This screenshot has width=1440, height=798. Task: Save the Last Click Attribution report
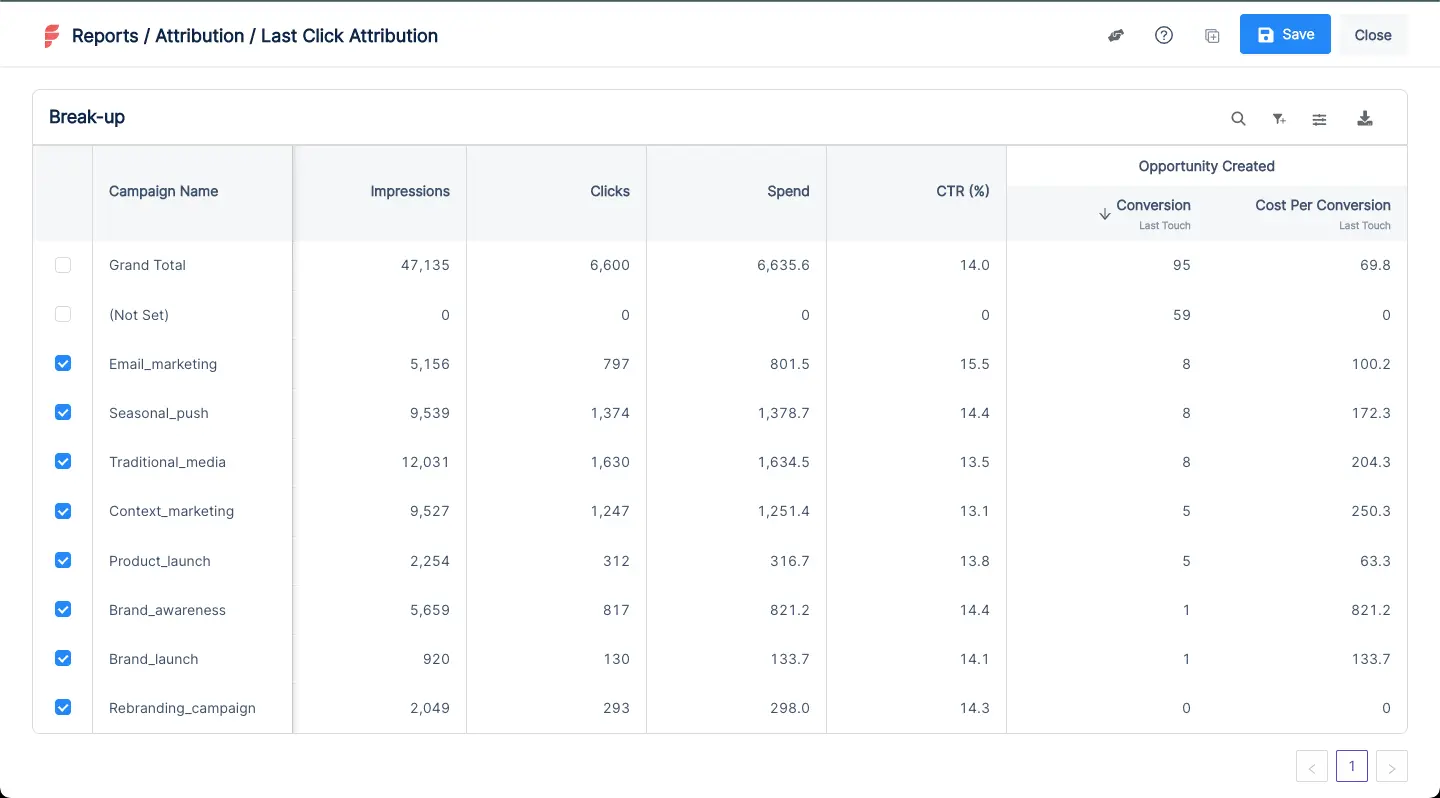click(x=1284, y=34)
